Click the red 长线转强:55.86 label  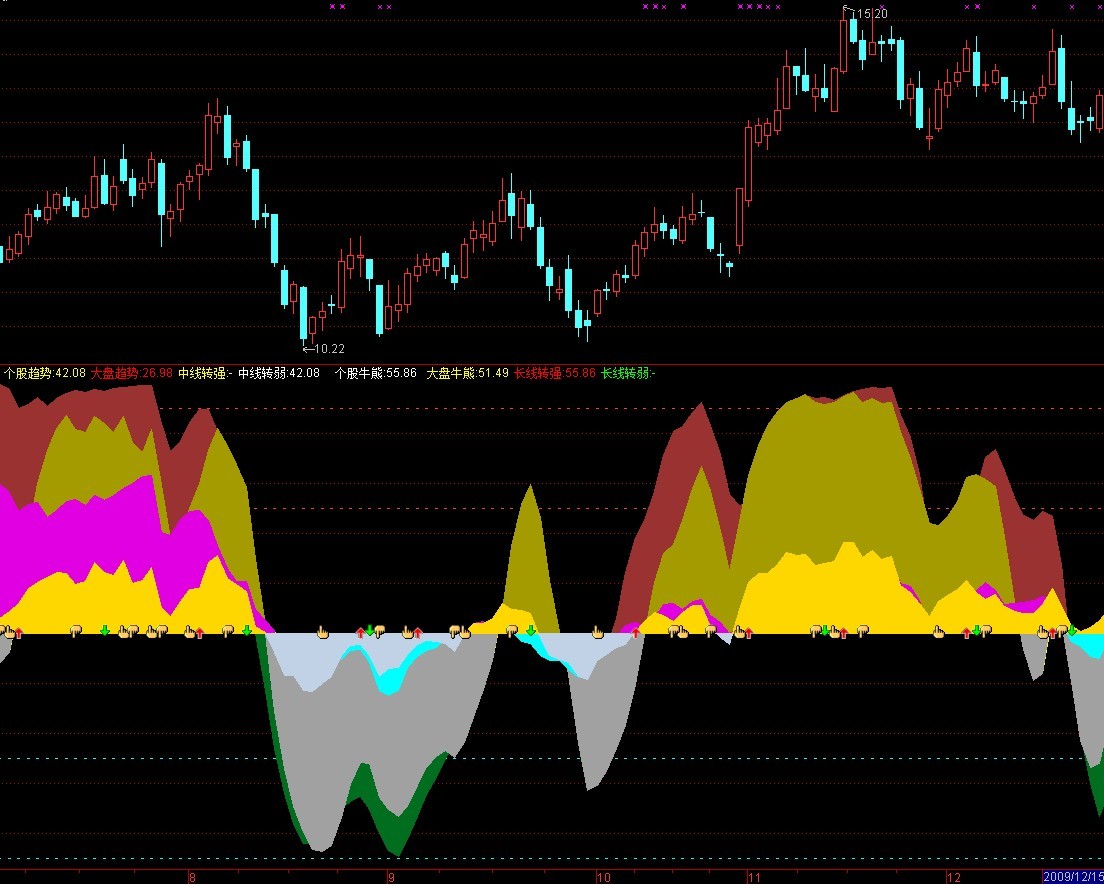(x=555, y=373)
